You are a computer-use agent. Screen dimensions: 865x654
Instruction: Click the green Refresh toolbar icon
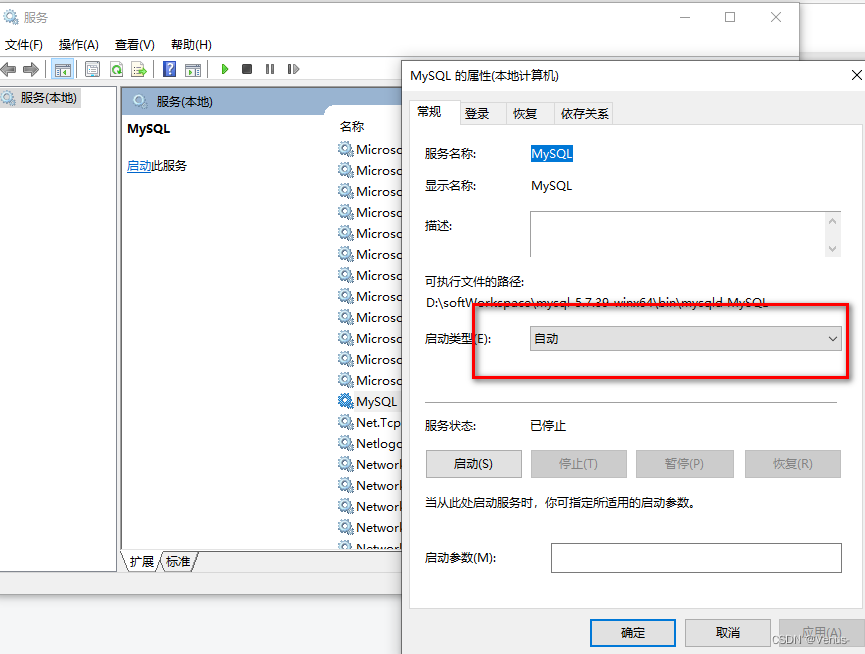(116, 69)
